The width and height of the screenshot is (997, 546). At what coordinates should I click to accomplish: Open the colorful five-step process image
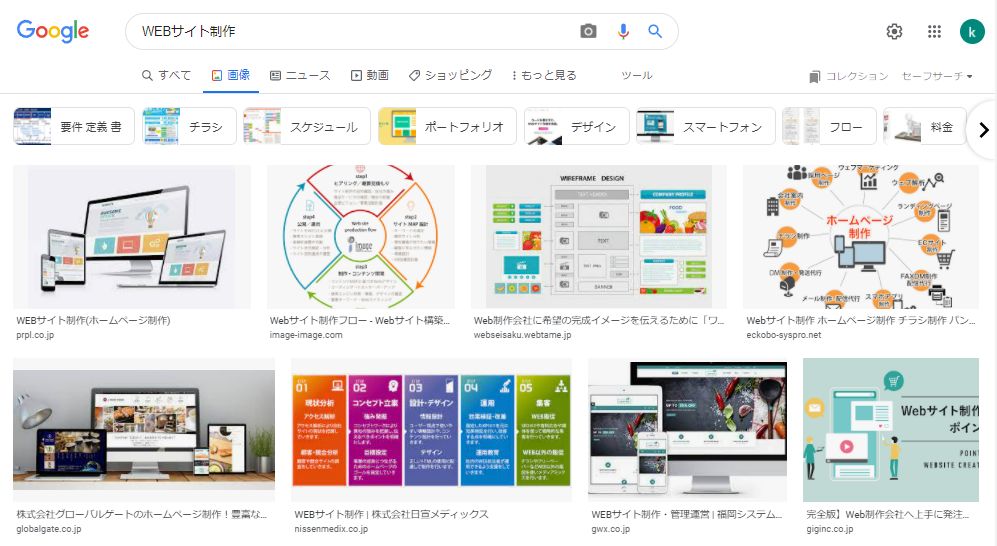tap(431, 430)
